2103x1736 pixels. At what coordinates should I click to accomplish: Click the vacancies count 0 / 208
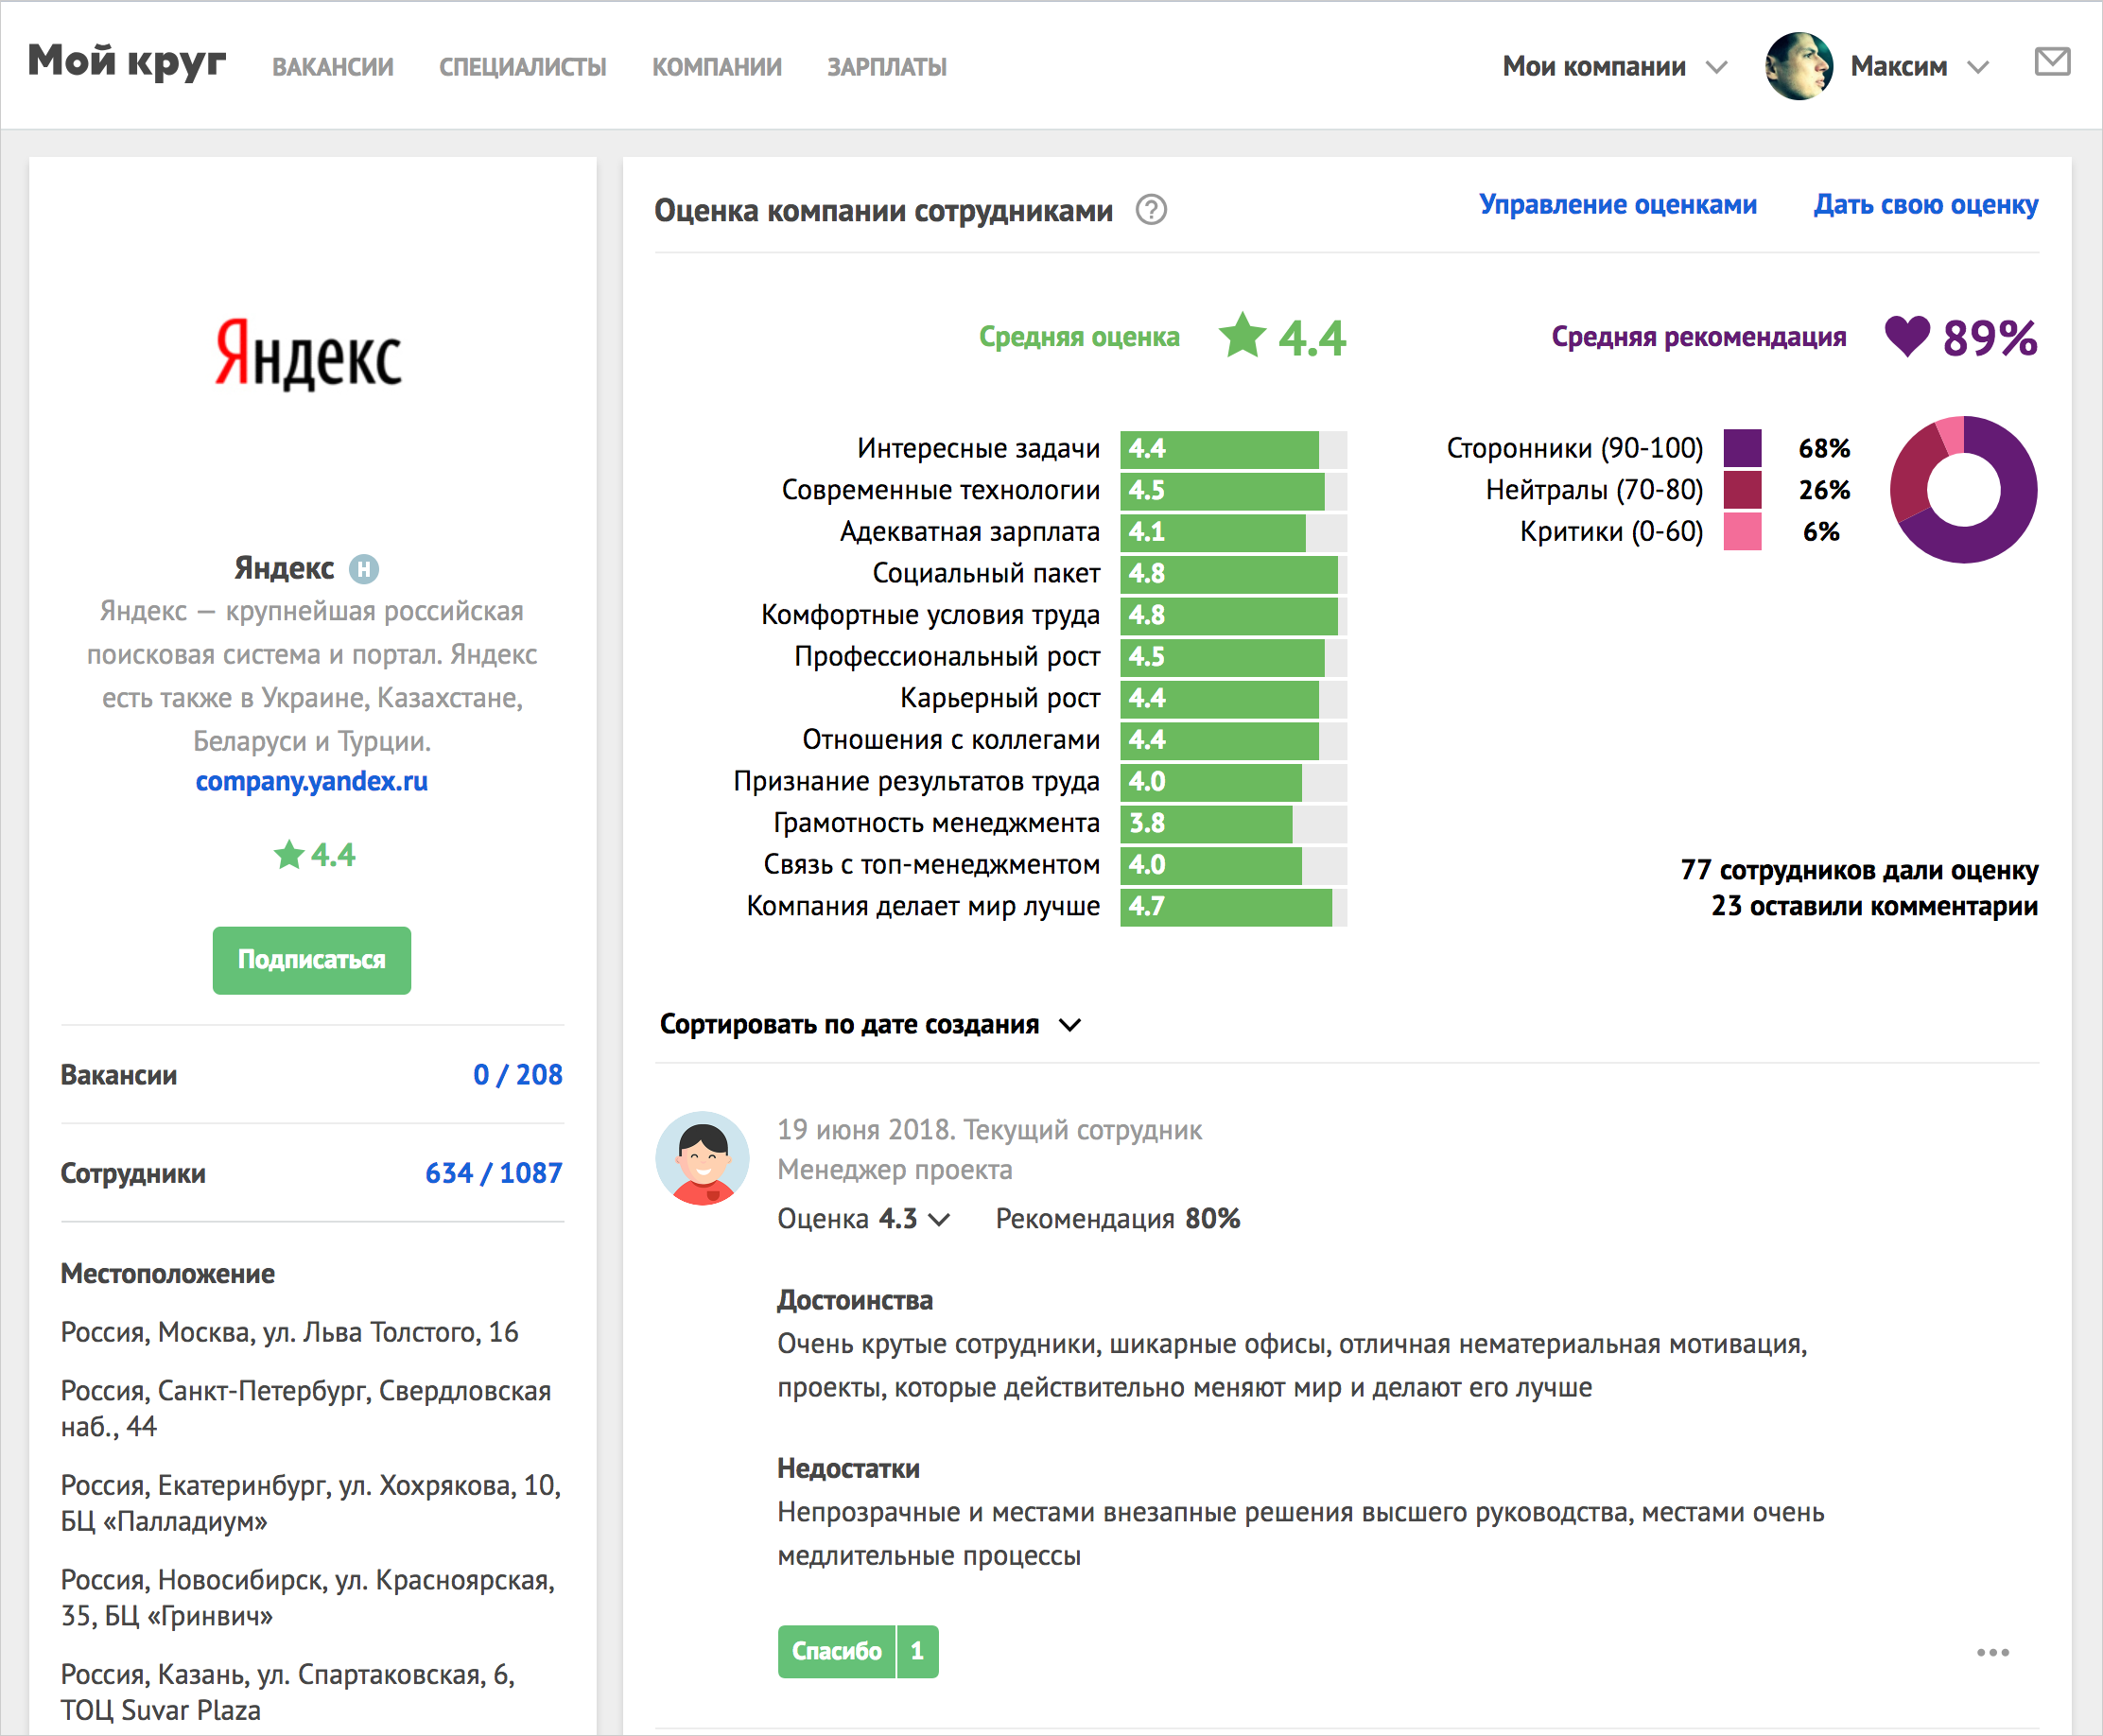518,1075
